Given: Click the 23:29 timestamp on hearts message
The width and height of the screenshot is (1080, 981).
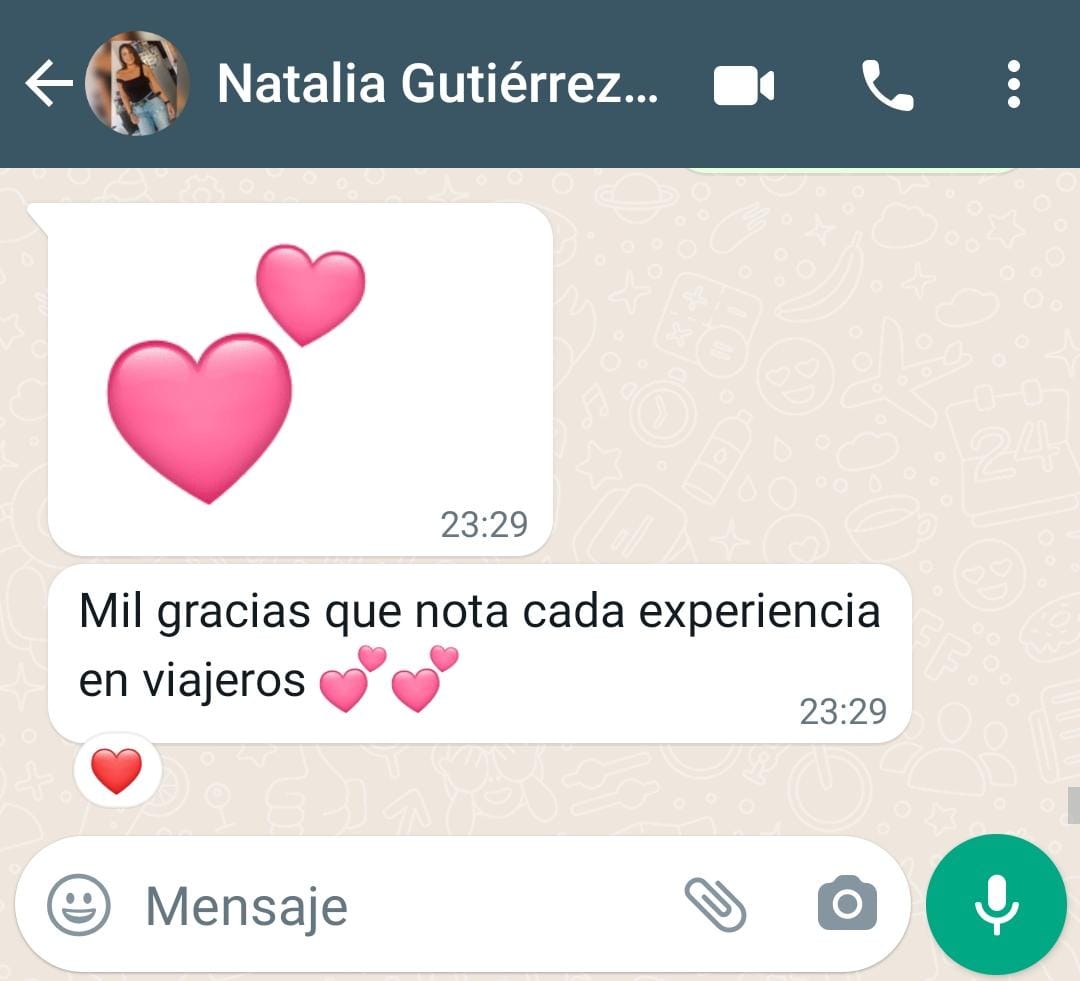Looking at the screenshot, I should [484, 525].
